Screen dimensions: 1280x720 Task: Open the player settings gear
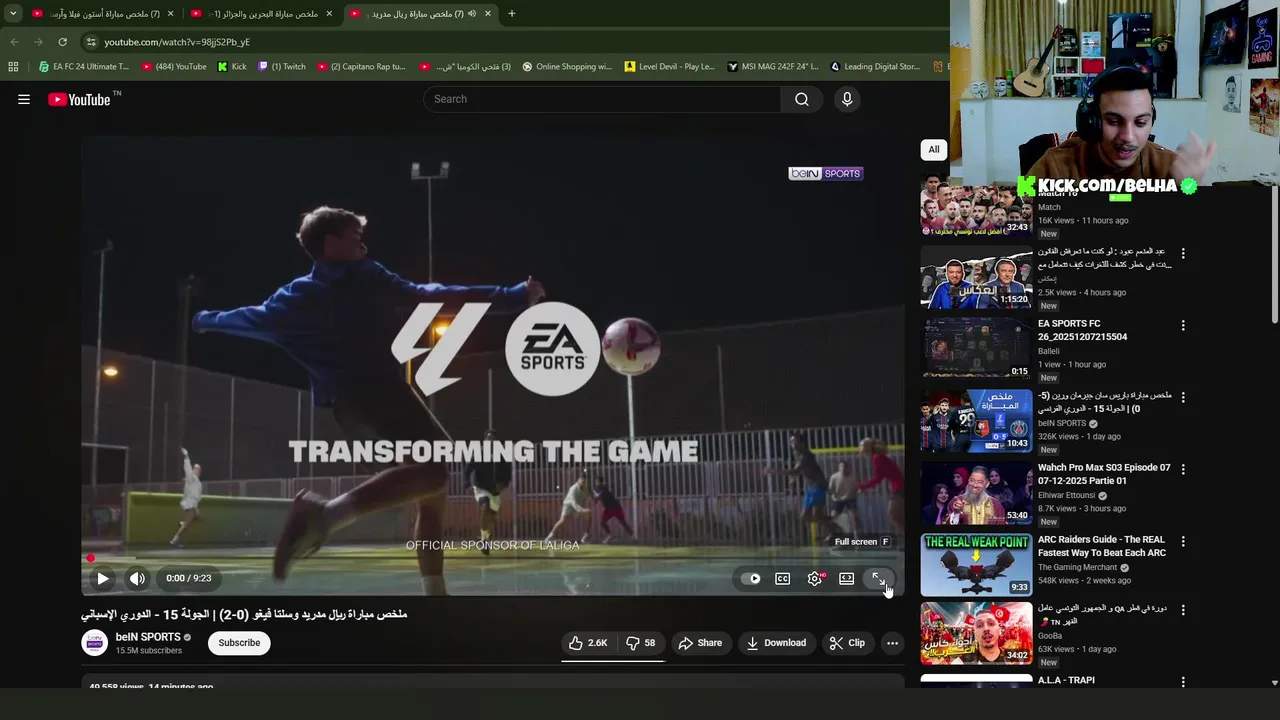pos(815,578)
